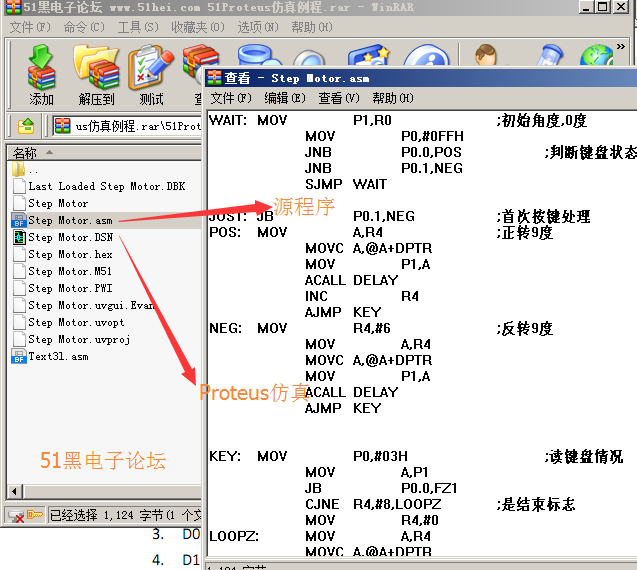
Task: Click the blue database Delete toolbar icon
Action: pos(259,55)
